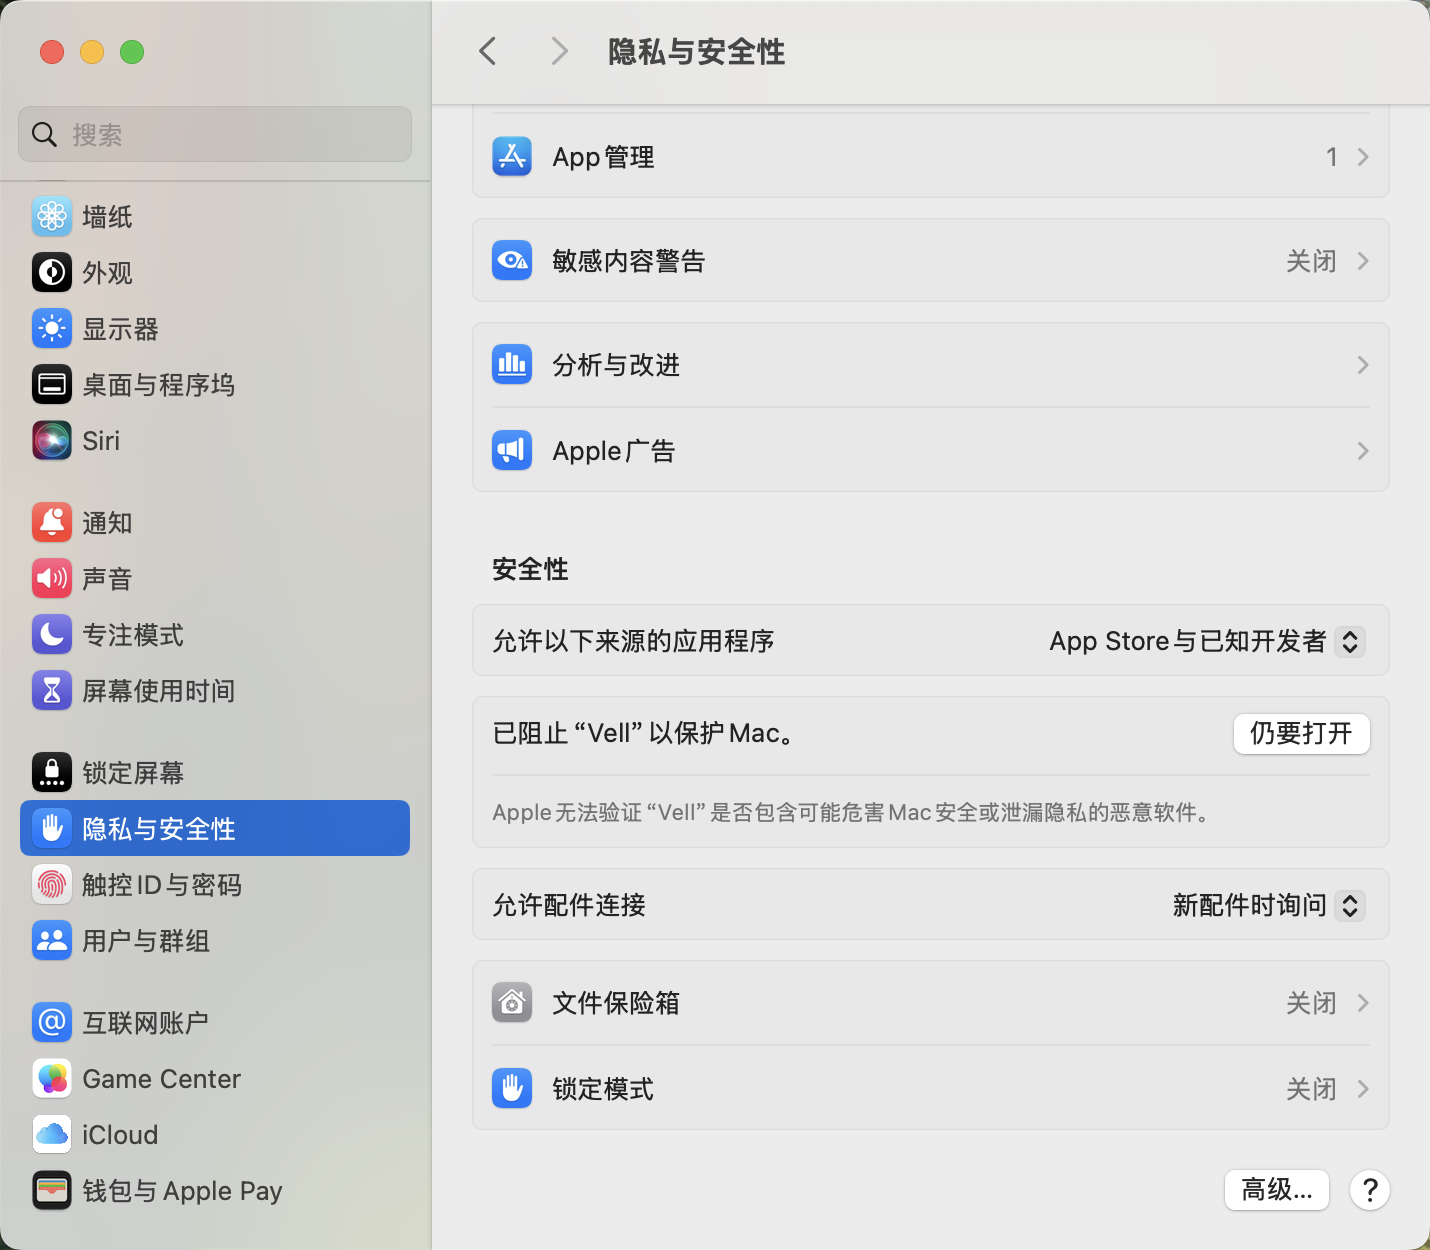
Task: Select Game Center label in sidebar
Action: (162, 1079)
